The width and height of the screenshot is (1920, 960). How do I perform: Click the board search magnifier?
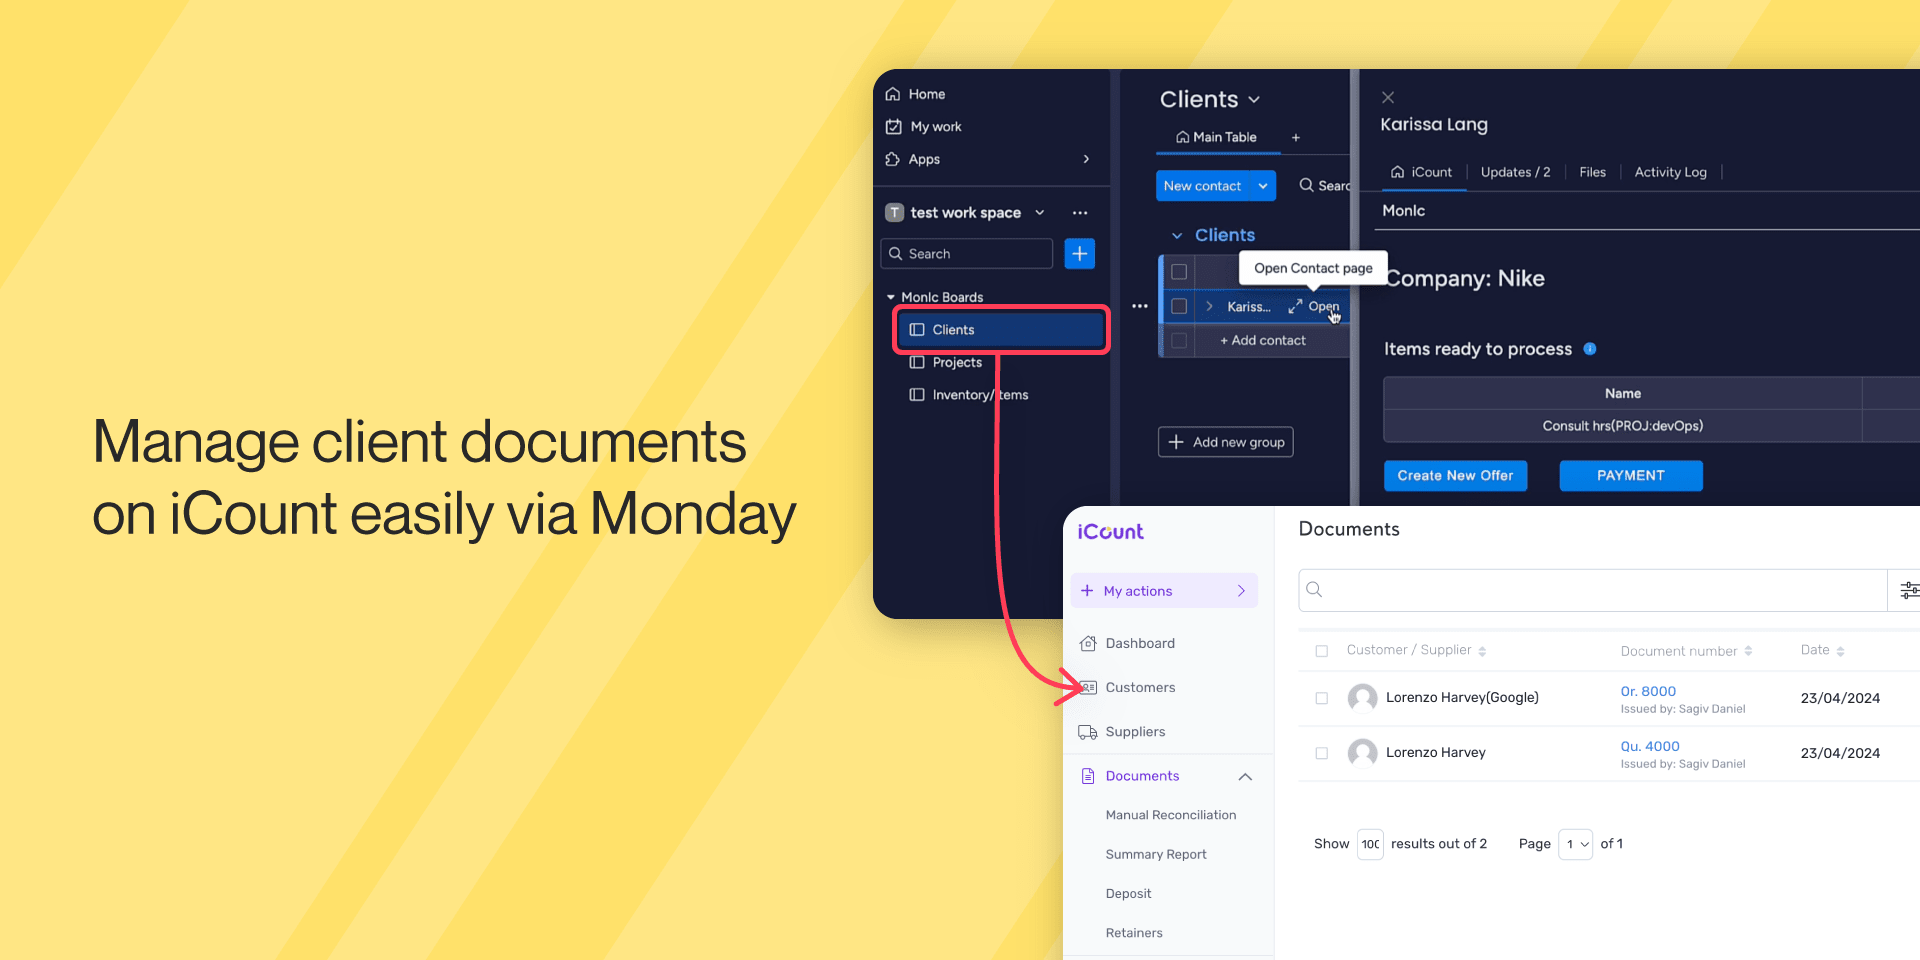pyautogui.click(x=1306, y=185)
